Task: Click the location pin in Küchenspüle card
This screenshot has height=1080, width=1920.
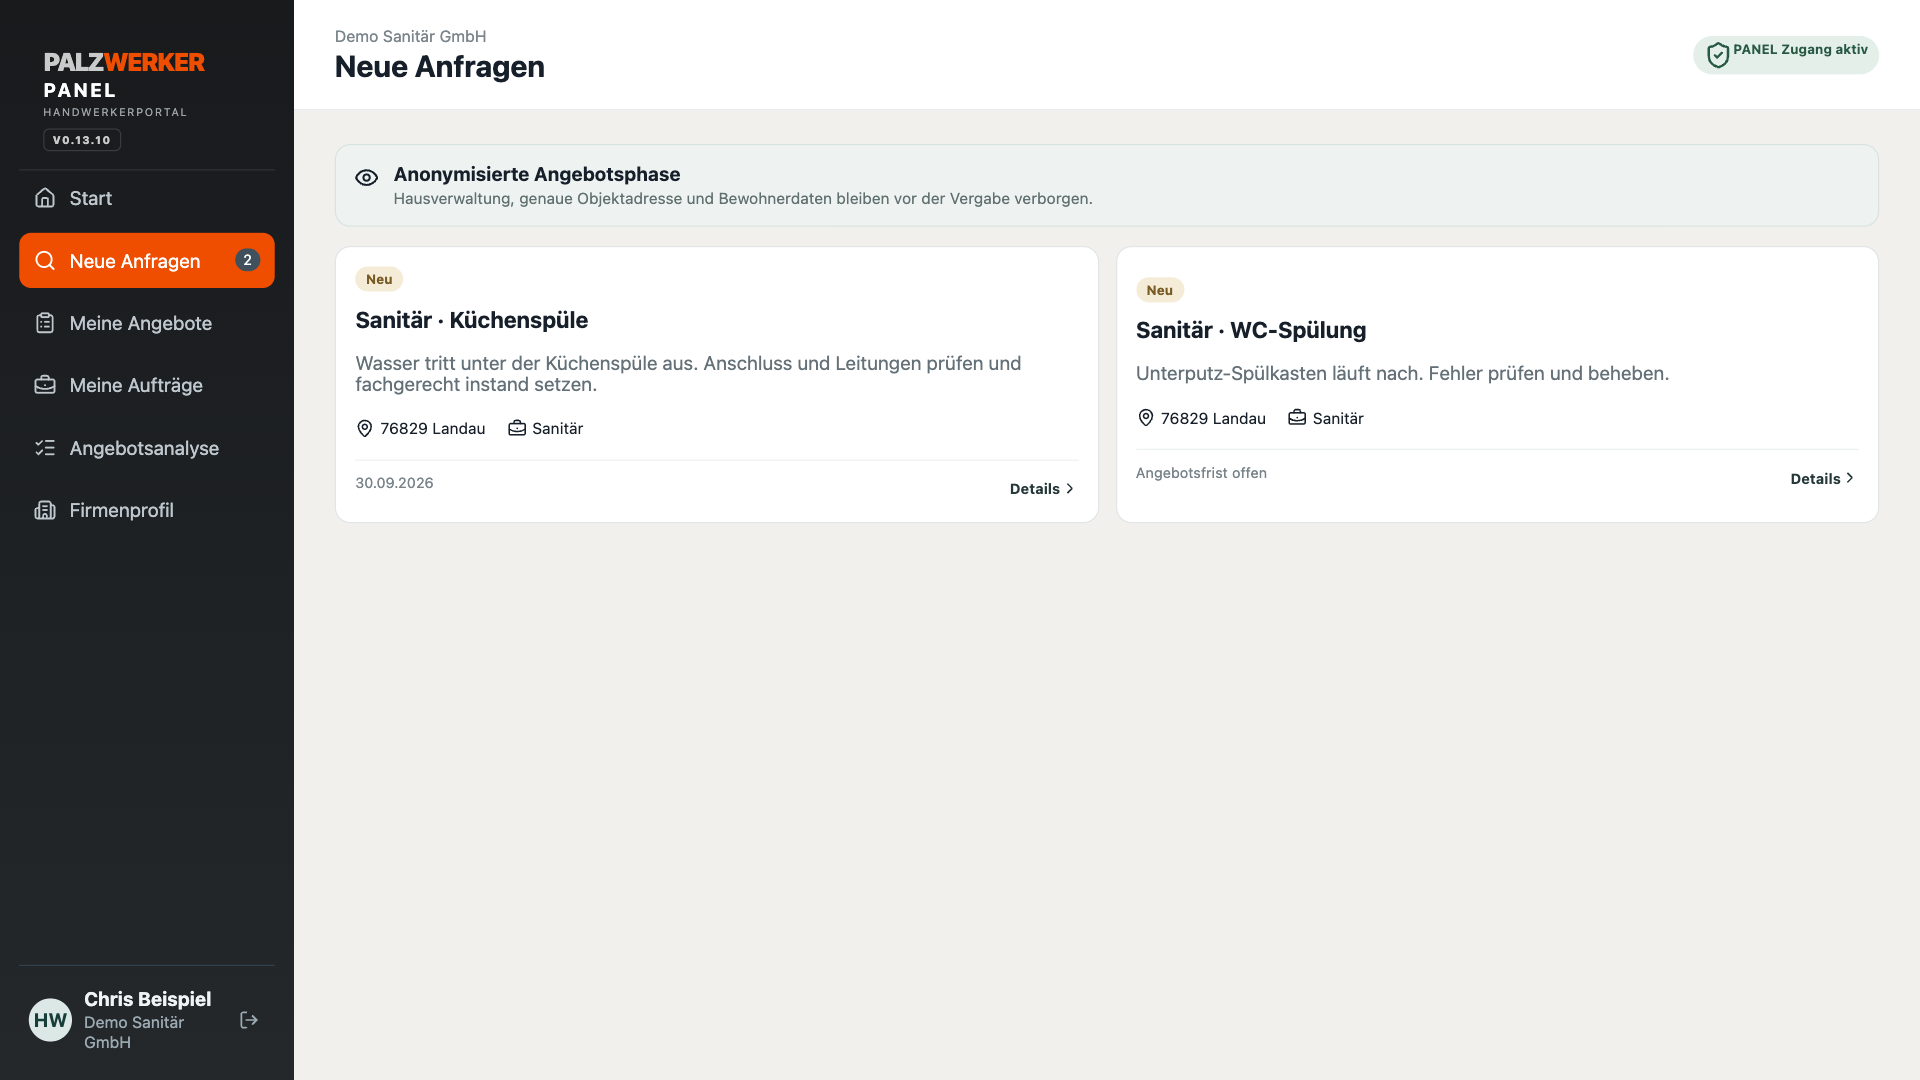Action: pyautogui.click(x=364, y=428)
